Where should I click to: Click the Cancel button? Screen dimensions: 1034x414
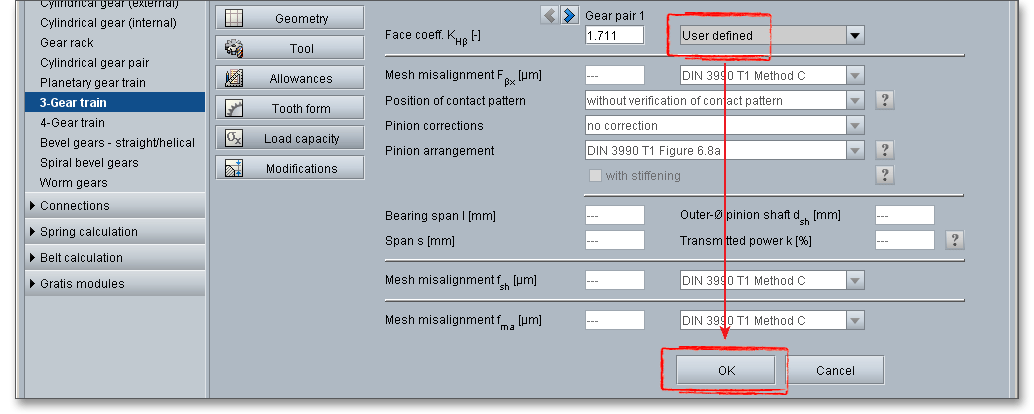(x=835, y=370)
